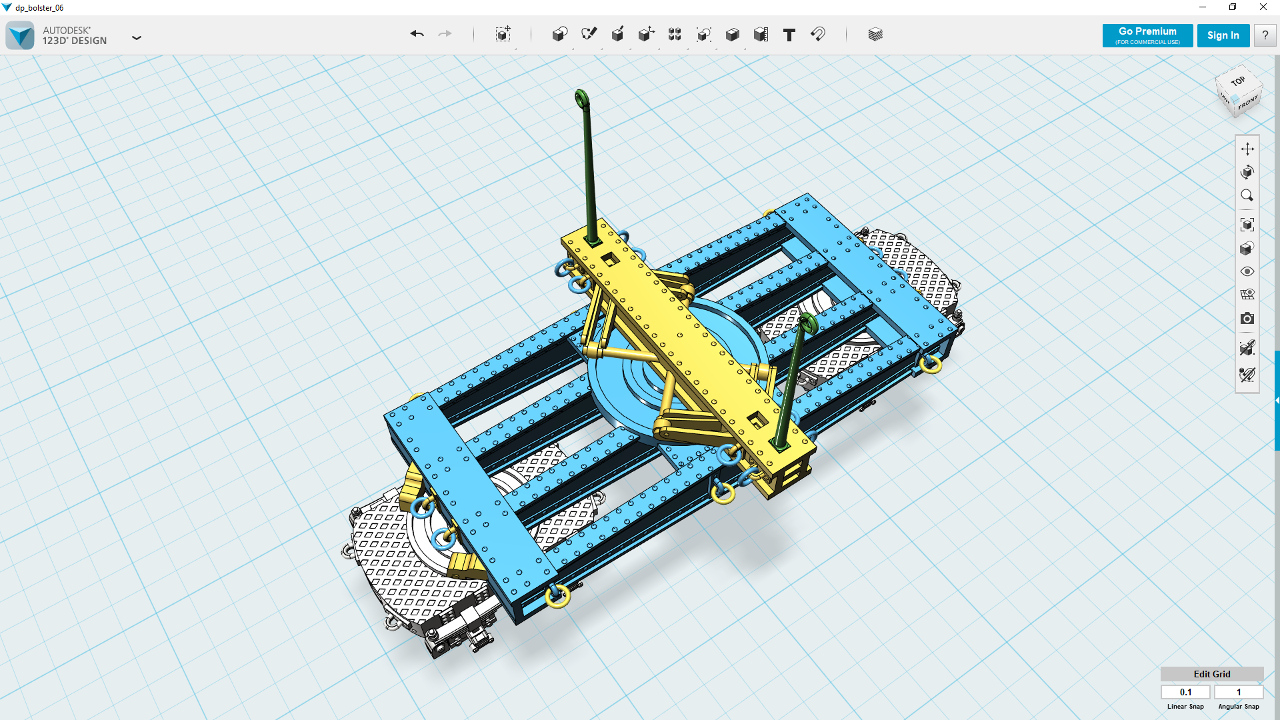
Task: Open the Material tool
Action: [x=876, y=34]
